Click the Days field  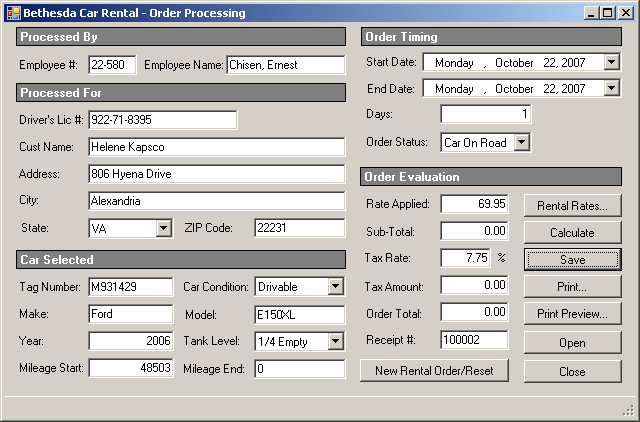point(486,114)
